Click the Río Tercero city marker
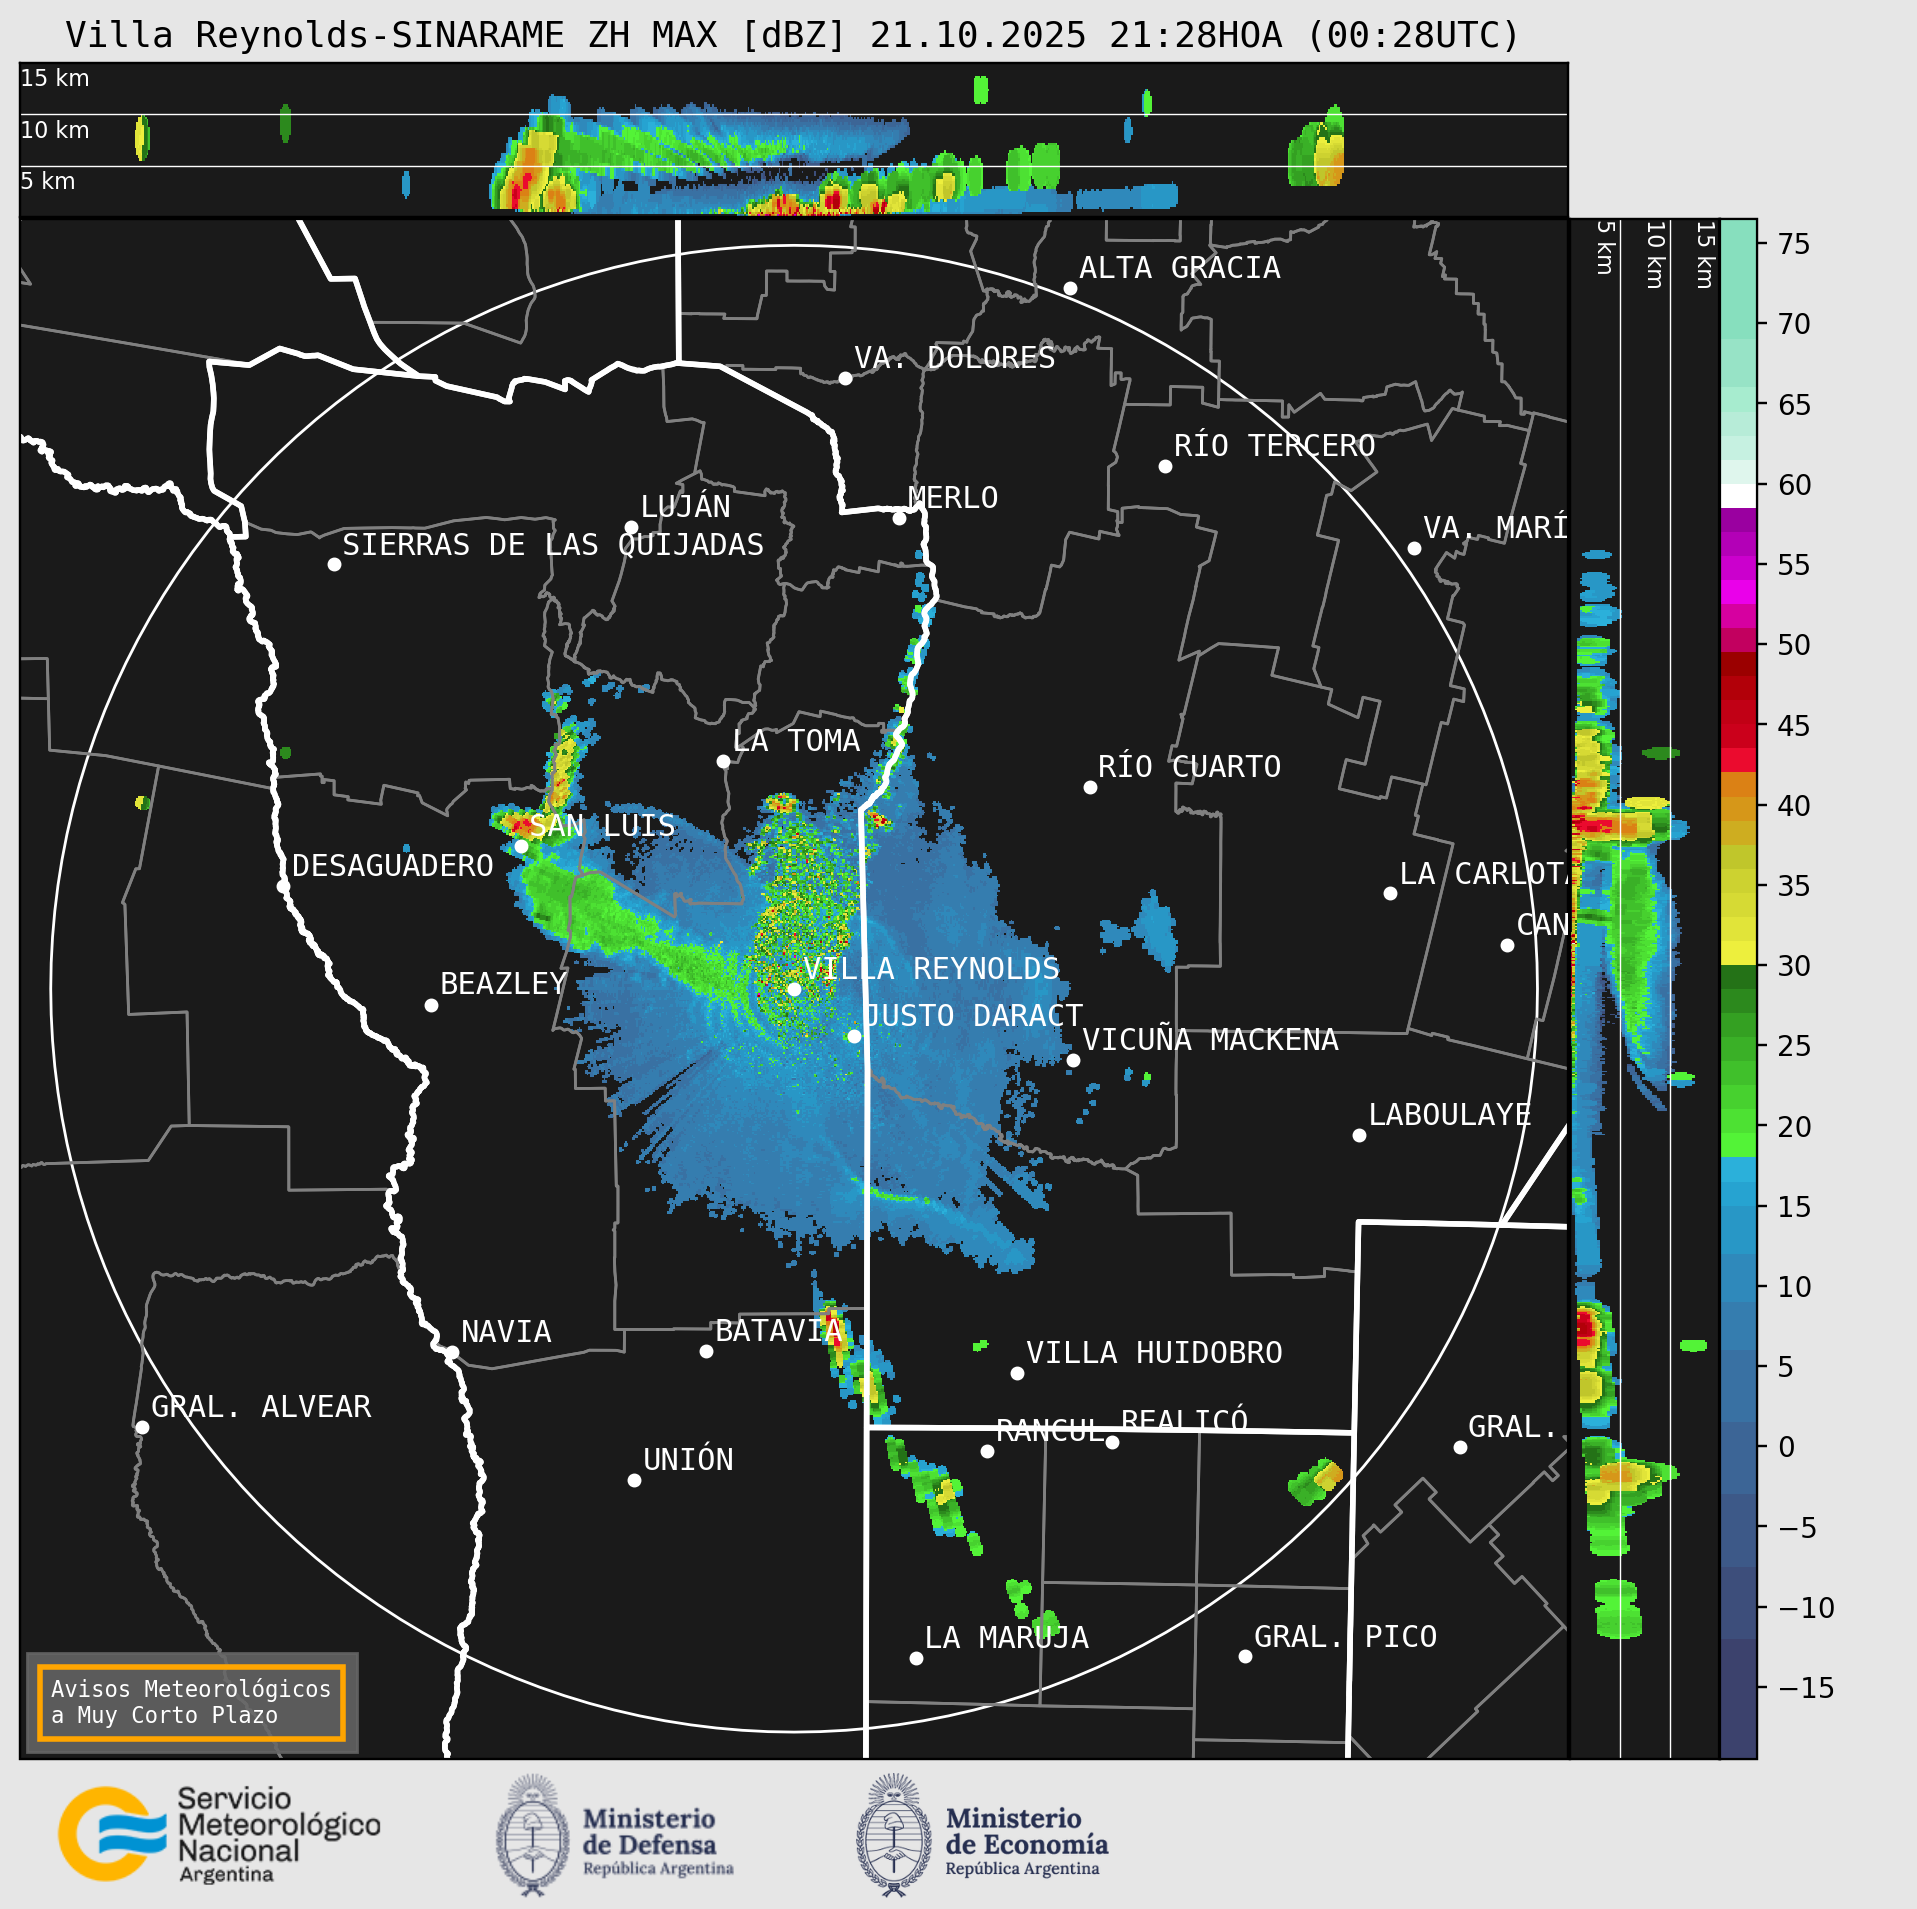1917x1909 pixels. pos(1165,466)
